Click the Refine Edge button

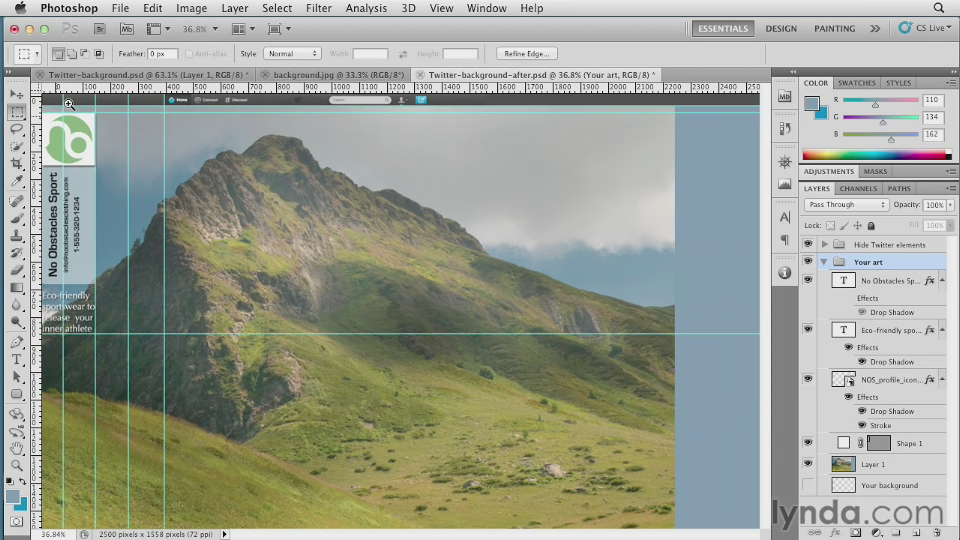point(528,53)
